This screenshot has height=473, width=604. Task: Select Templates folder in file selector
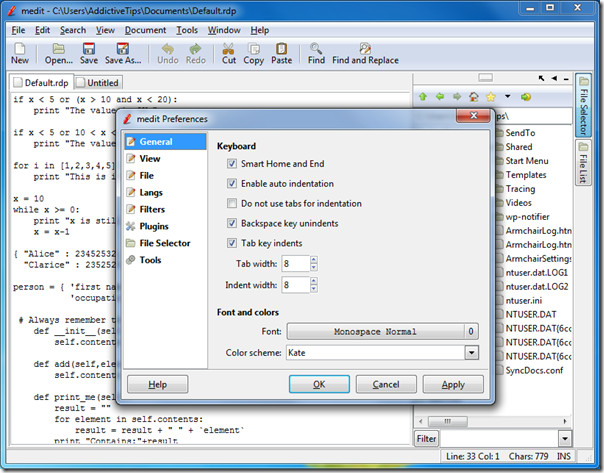(x=526, y=174)
